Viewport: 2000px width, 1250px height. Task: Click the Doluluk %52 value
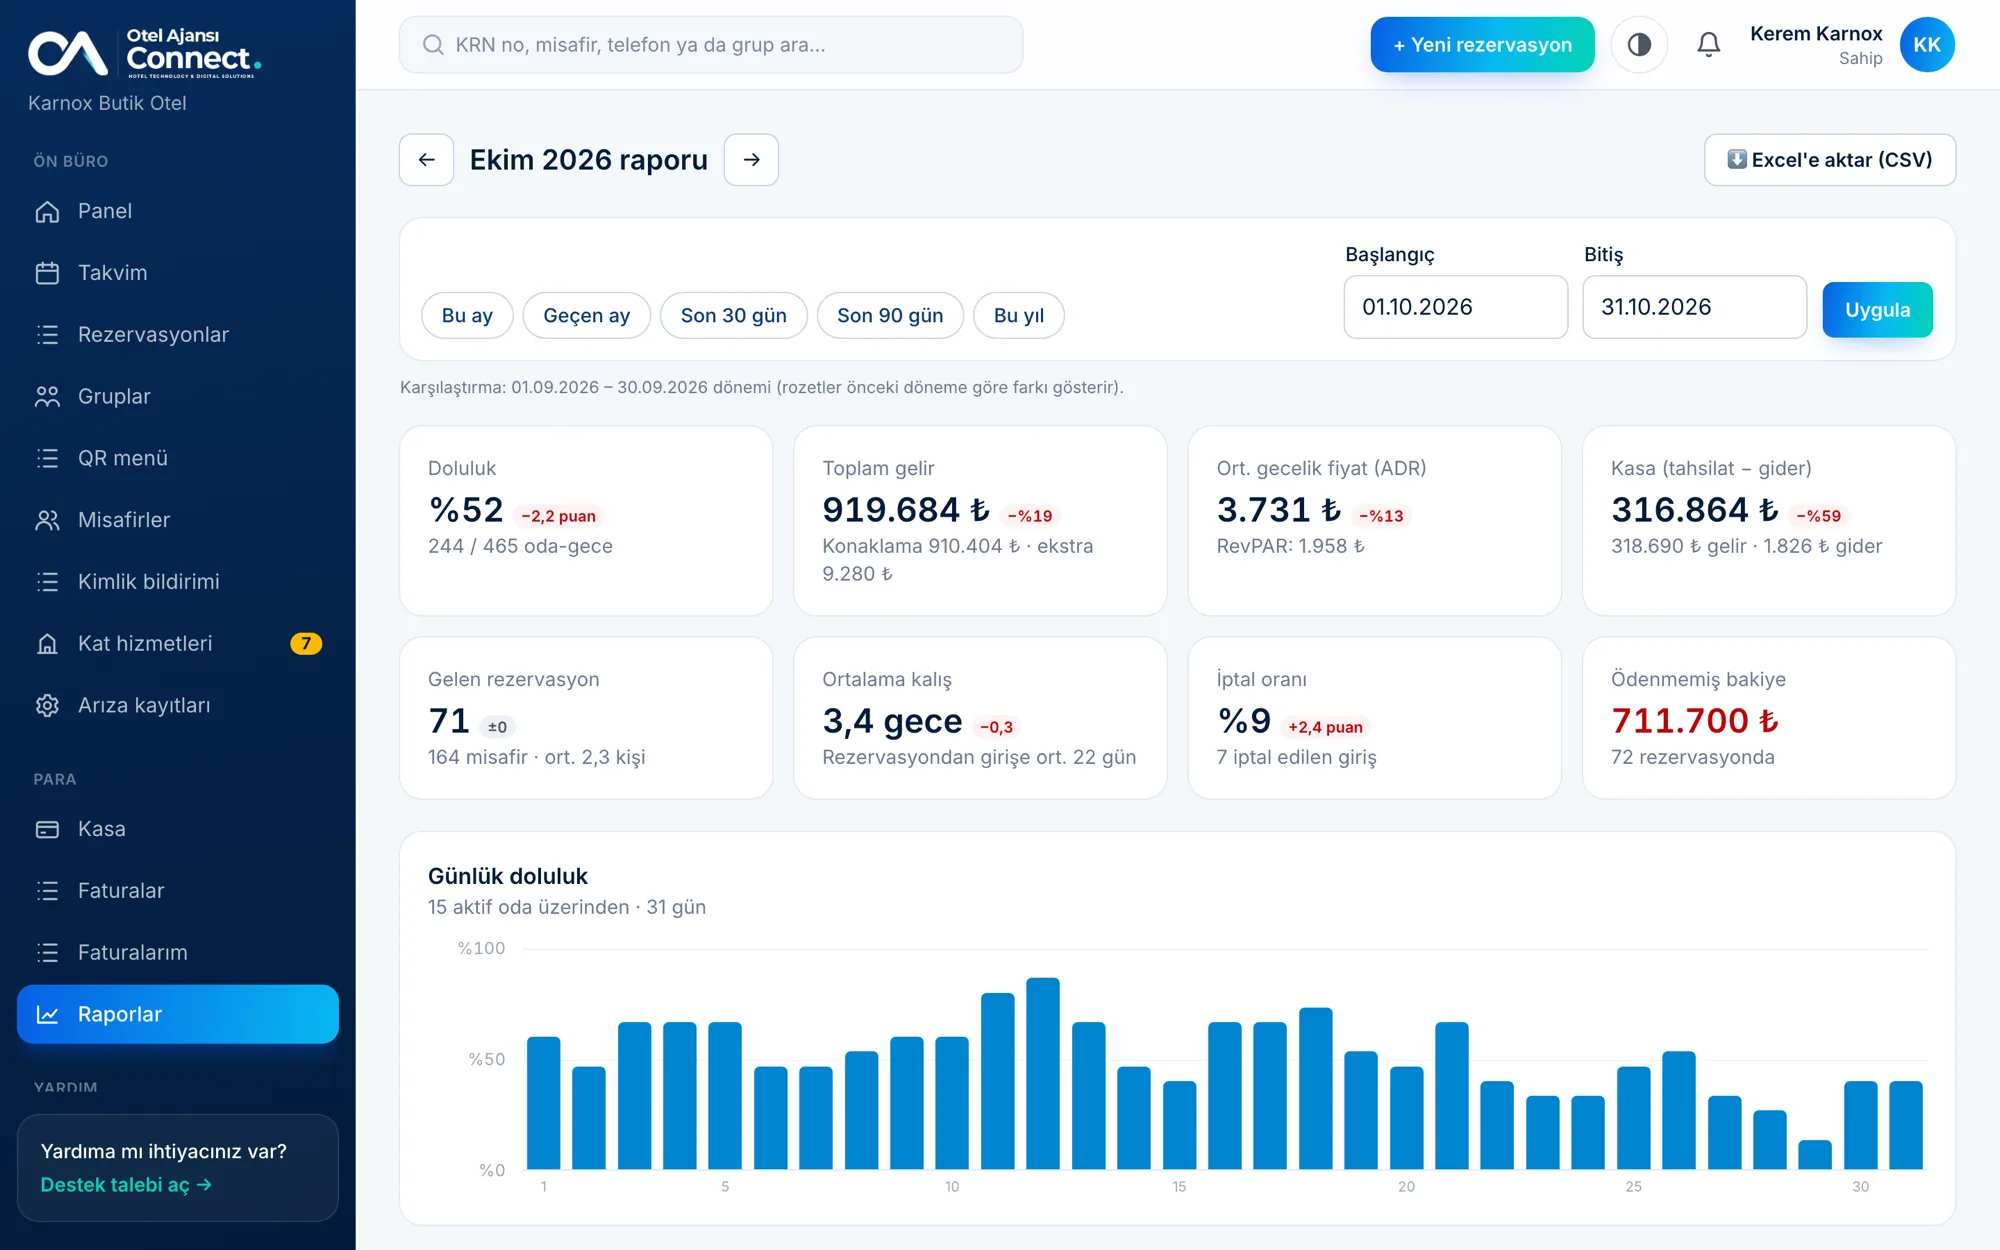[x=466, y=510]
